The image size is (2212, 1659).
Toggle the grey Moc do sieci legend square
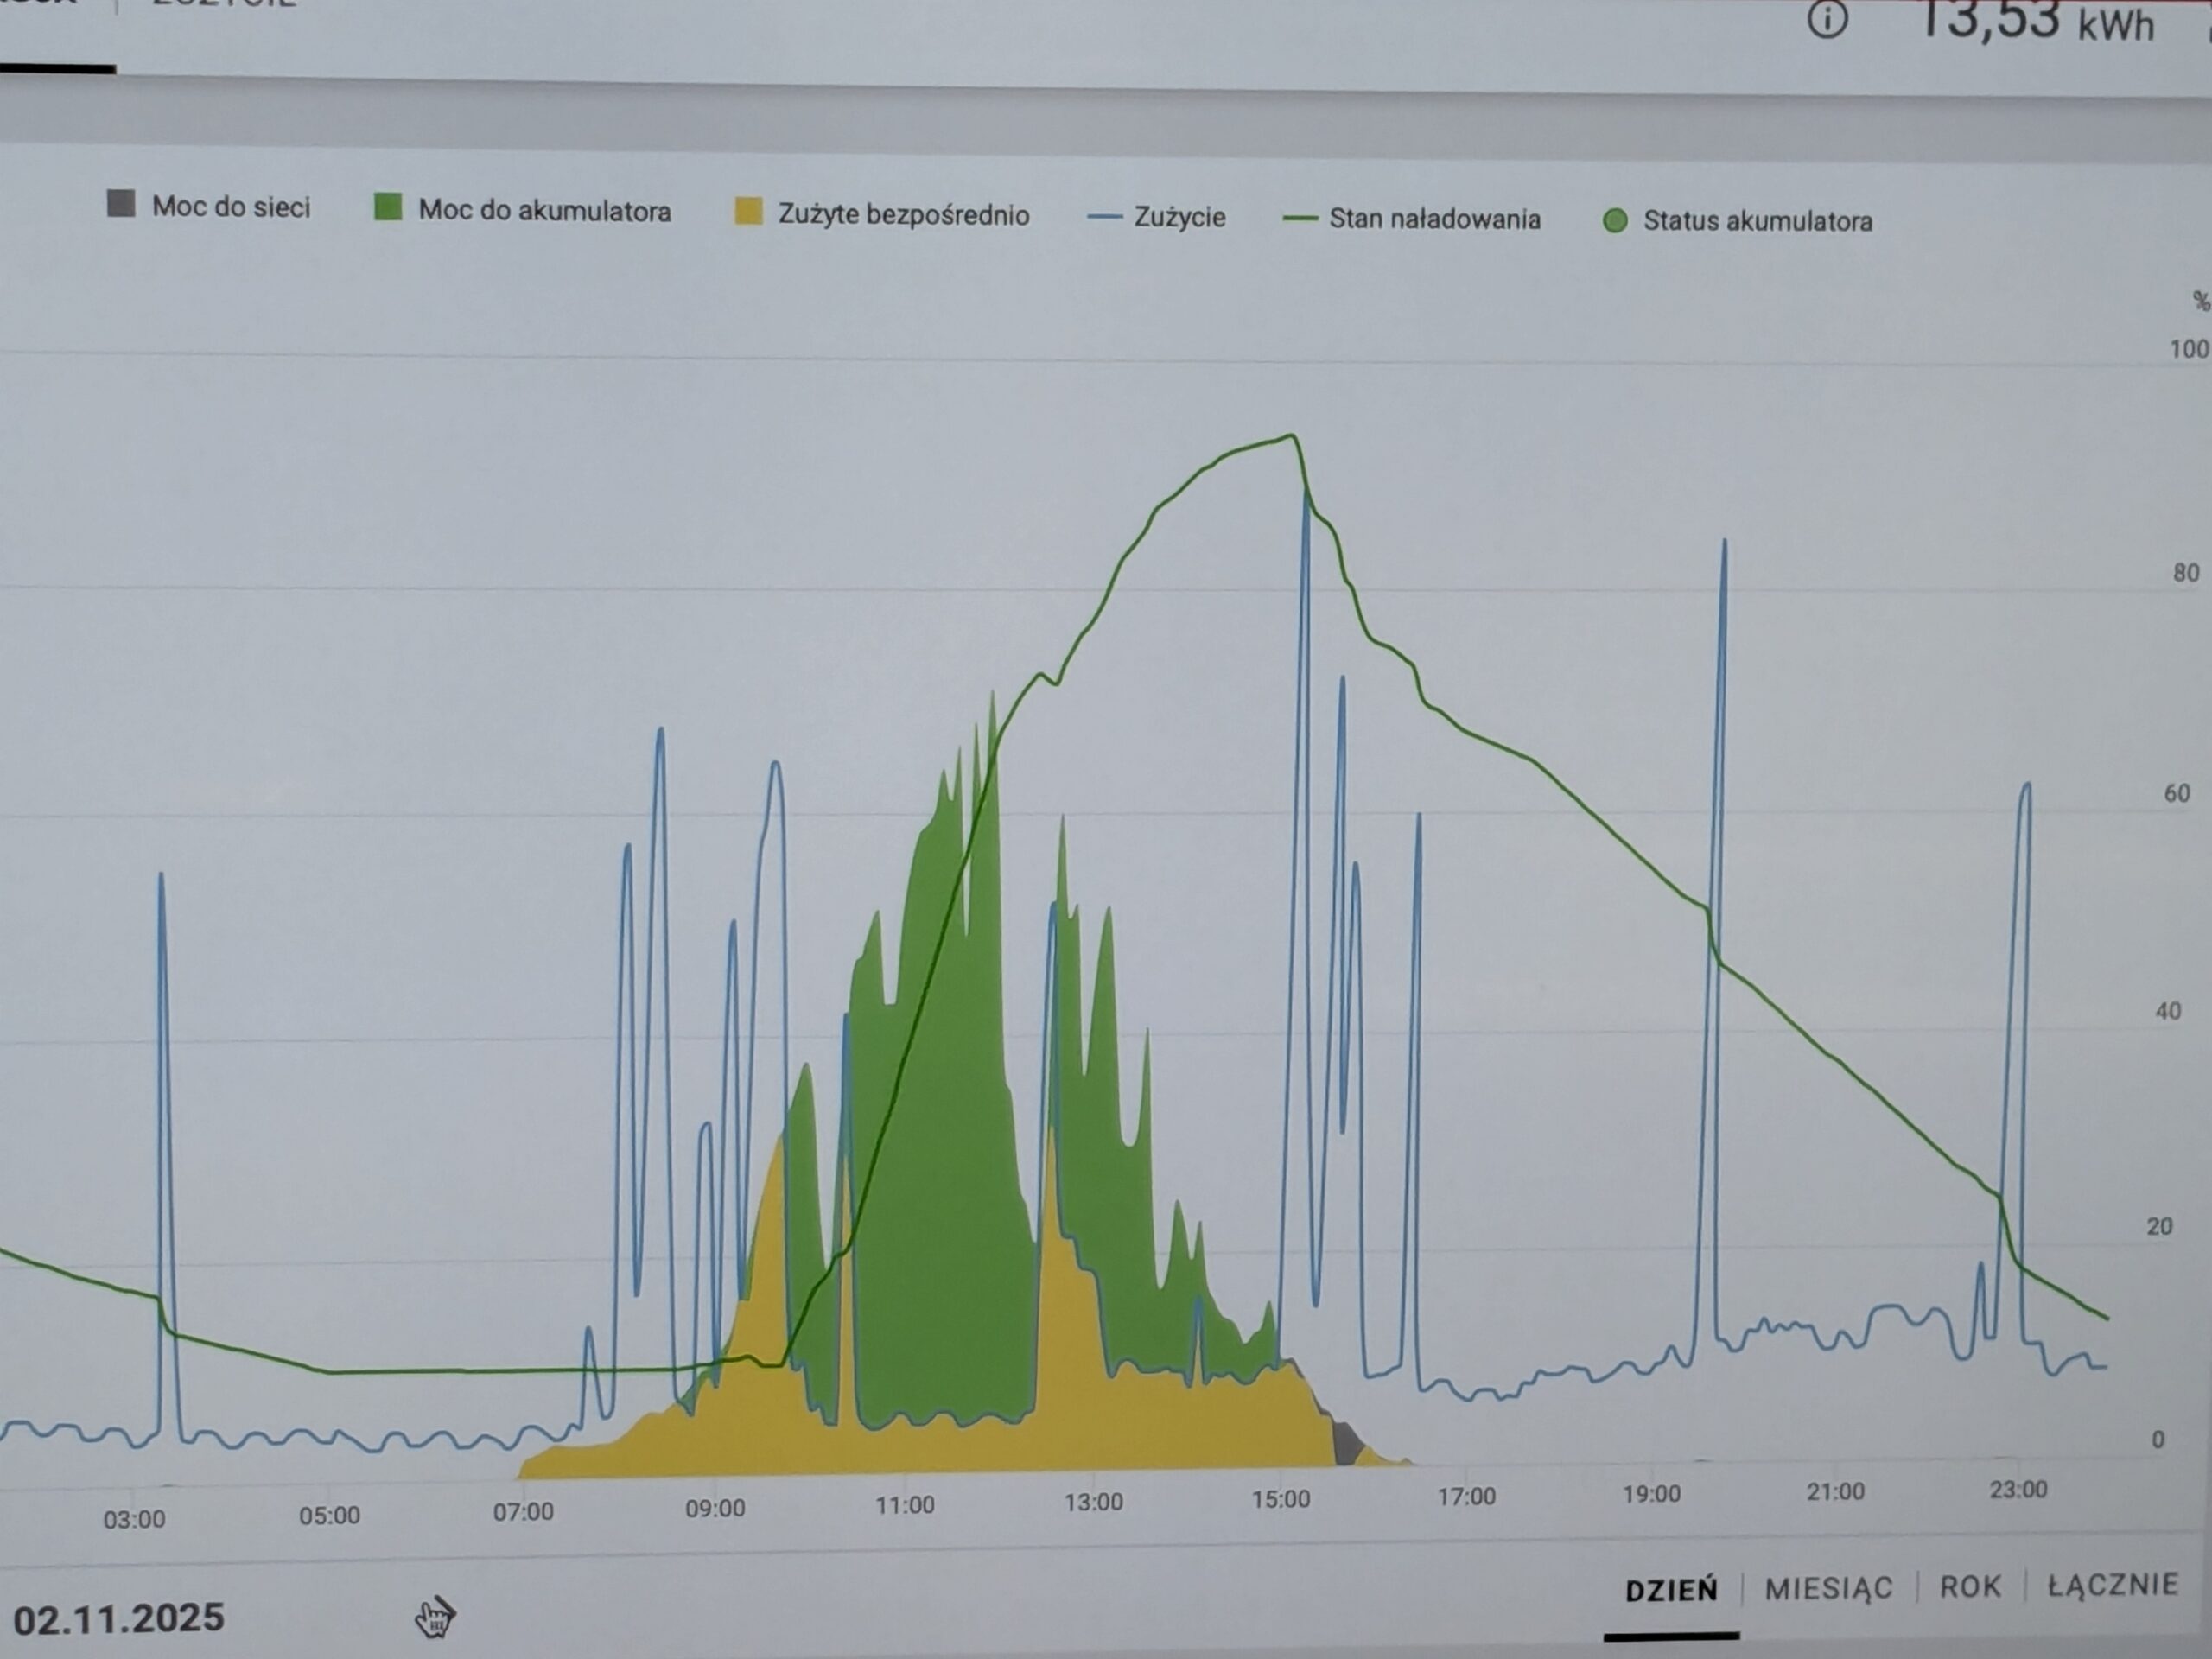[x=121, y=203]
